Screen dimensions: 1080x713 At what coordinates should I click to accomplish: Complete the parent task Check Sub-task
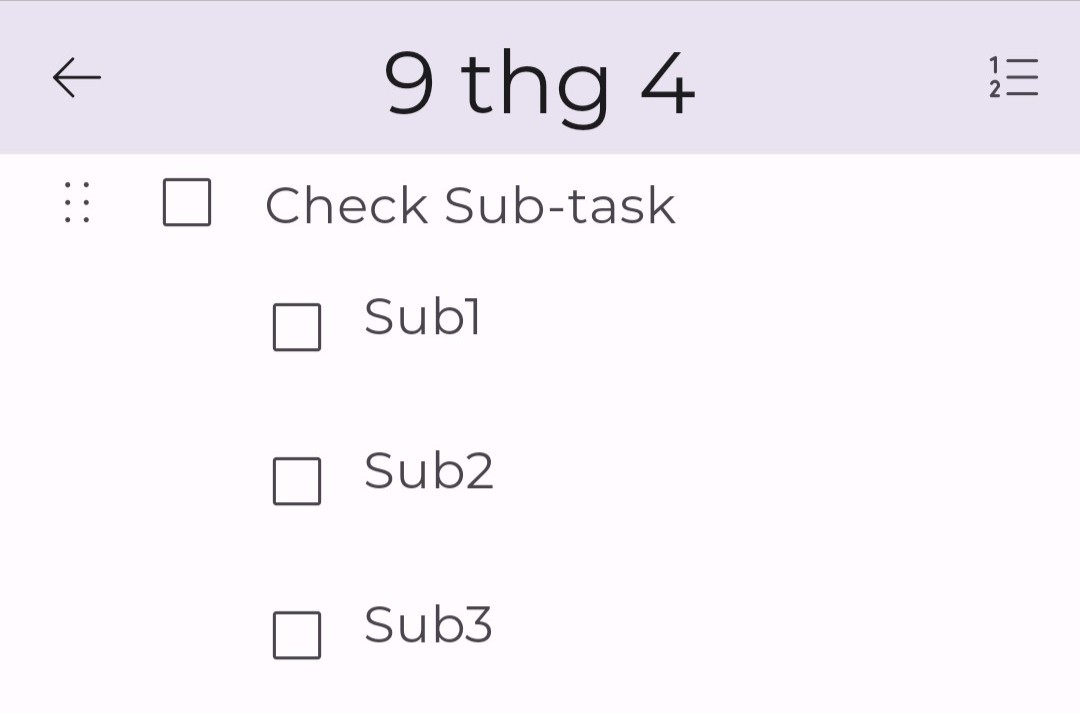[187, 203]
